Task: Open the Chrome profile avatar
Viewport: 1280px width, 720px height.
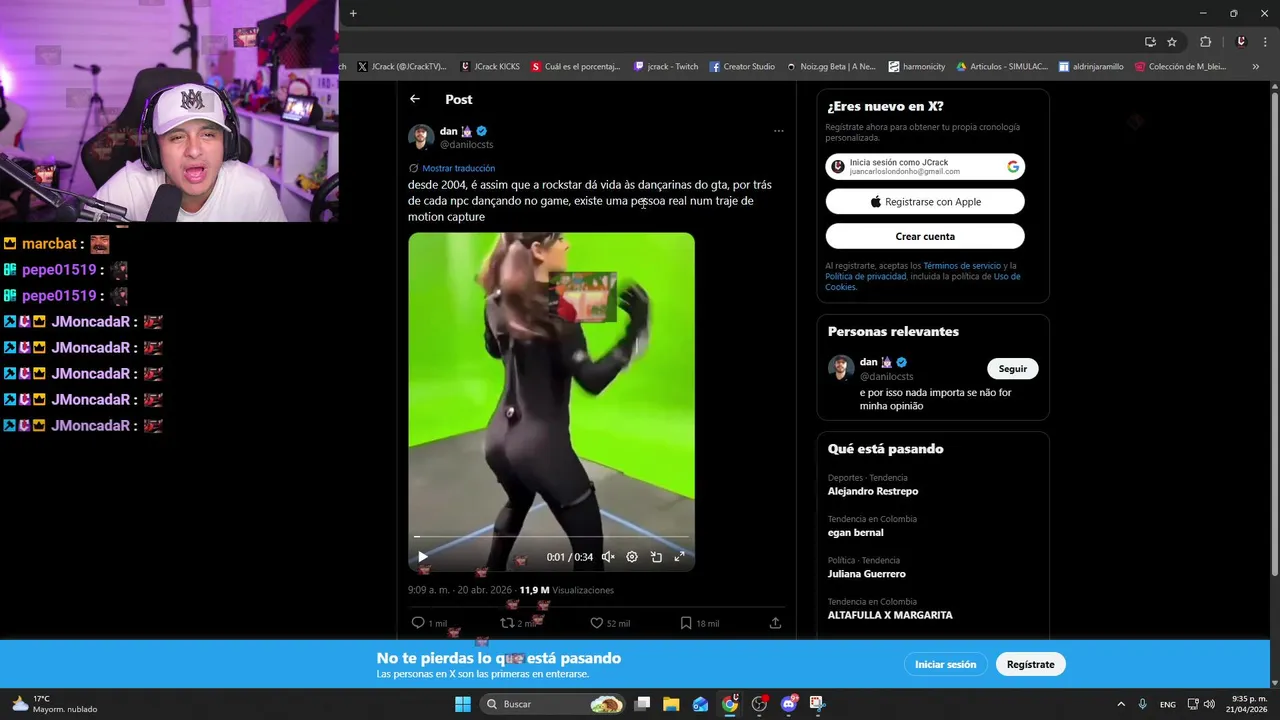Action: coord(1241,42)
